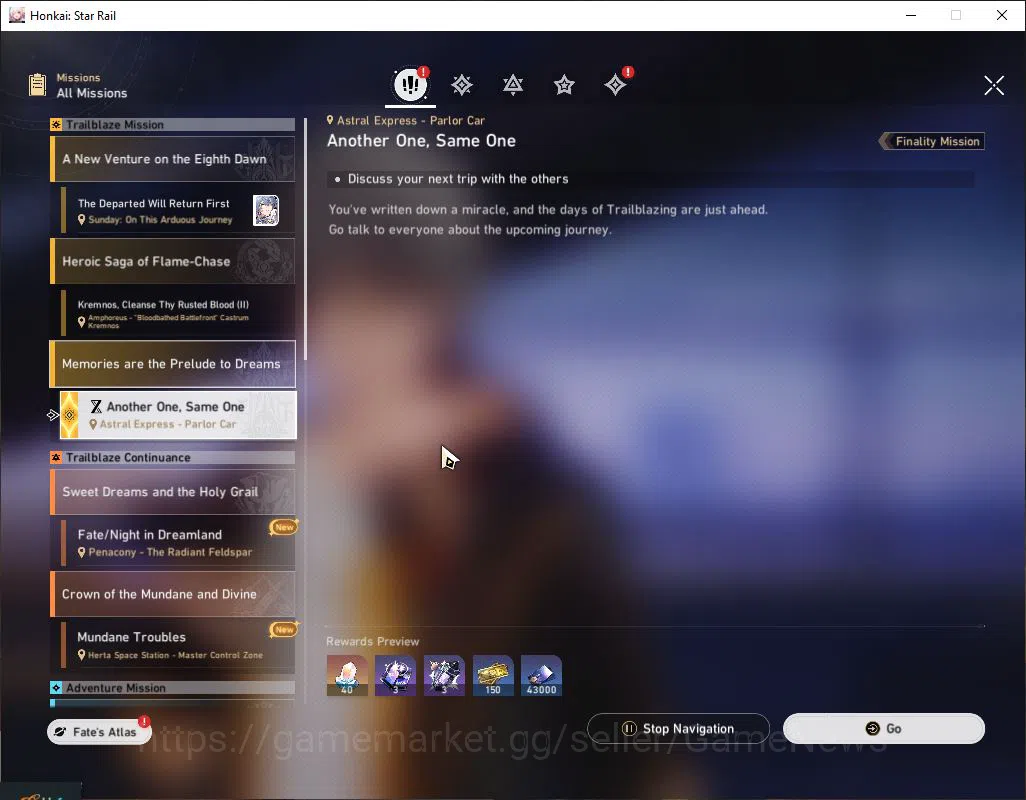Open the Mundane Troubles mission entry
Screen dimensions: 1026x800
178,645
